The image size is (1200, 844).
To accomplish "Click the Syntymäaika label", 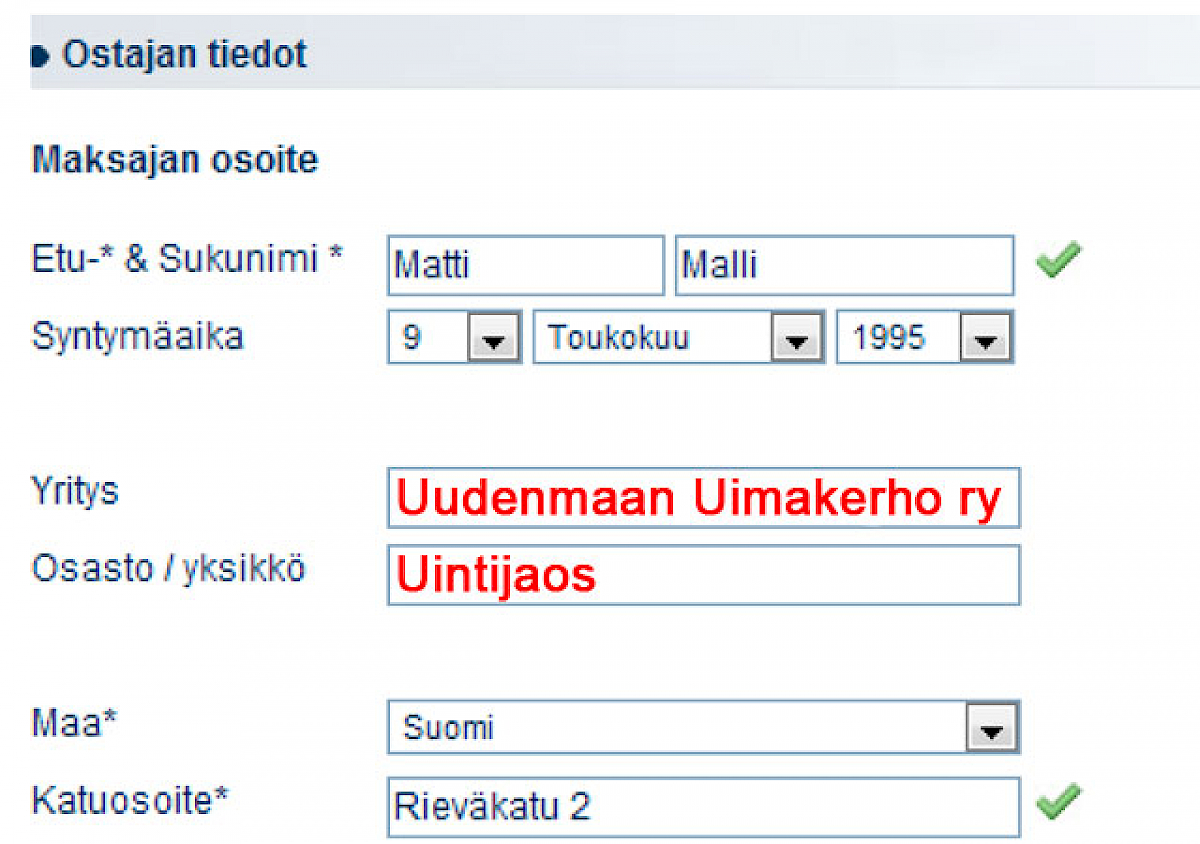I will coord(138,337).
